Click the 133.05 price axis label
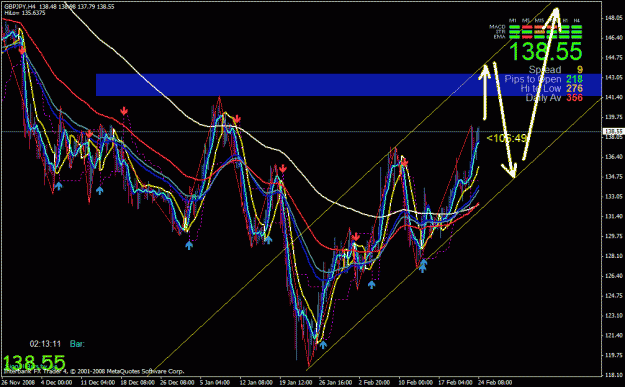 click(614, 196)
